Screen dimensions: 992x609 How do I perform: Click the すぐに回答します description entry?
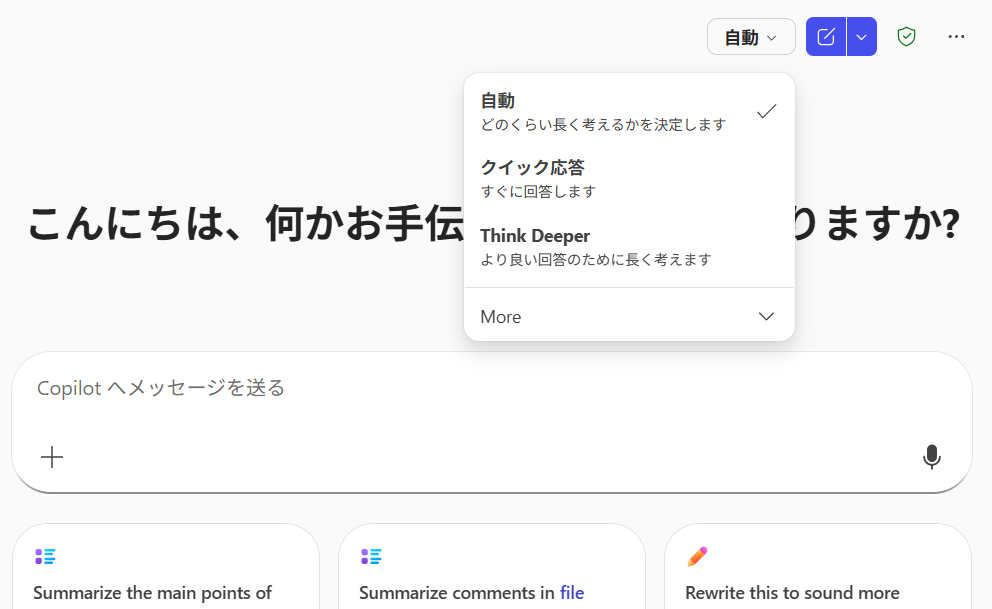538,191
